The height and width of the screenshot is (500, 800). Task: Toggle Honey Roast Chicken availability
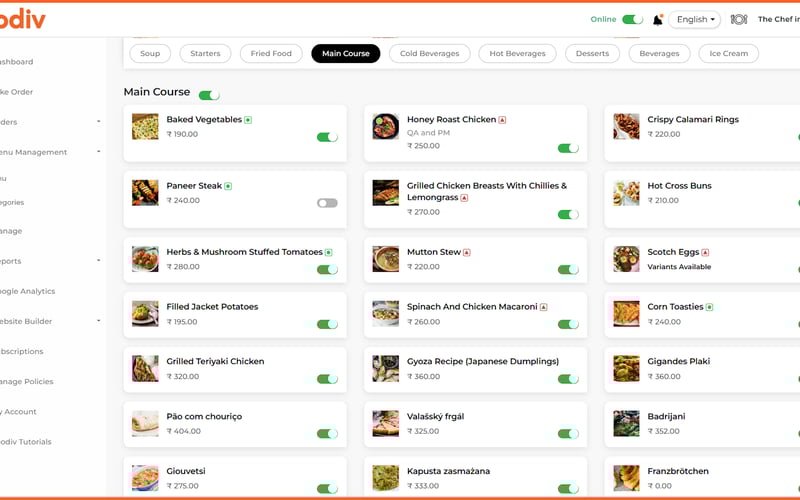coord(568,148)
